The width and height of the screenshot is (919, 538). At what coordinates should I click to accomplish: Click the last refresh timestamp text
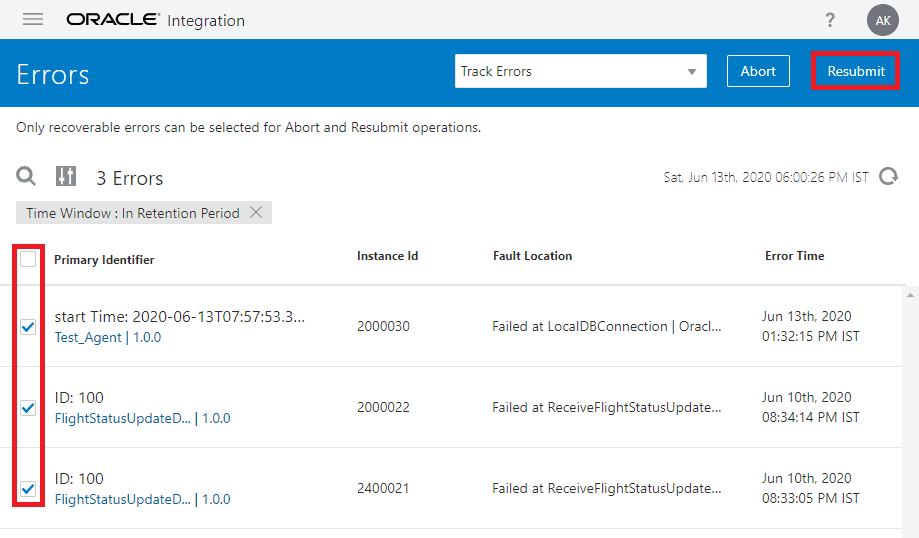pos(766,177)
